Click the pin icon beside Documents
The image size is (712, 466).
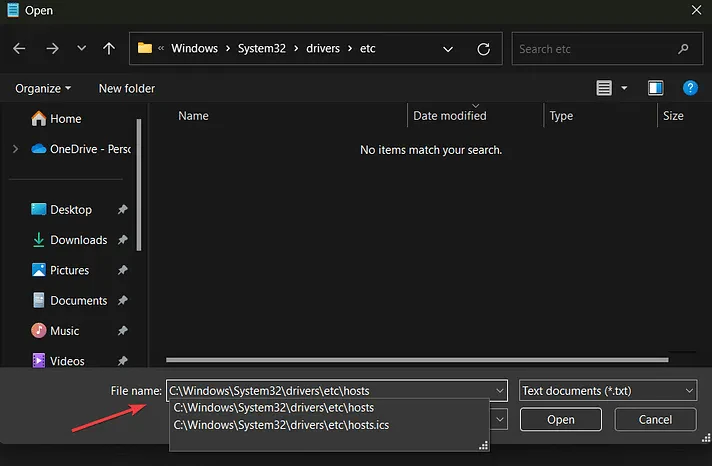point(123,300)
